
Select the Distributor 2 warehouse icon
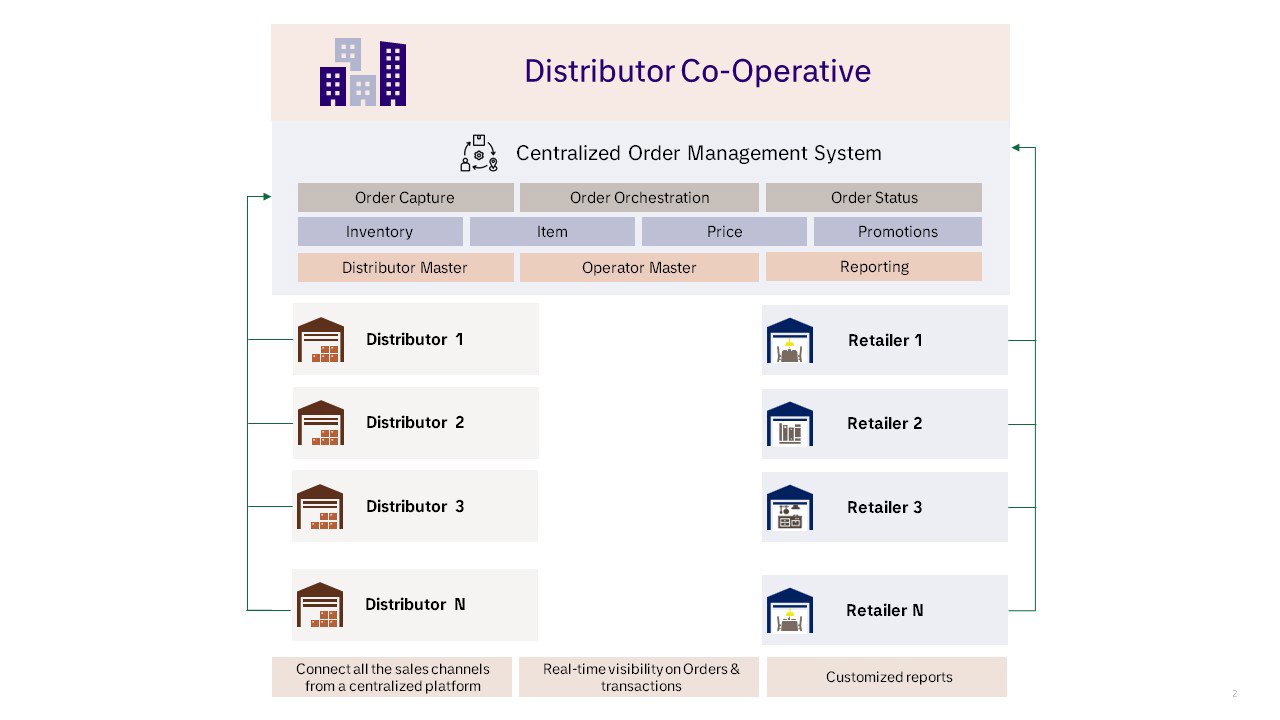pos(320,423)
